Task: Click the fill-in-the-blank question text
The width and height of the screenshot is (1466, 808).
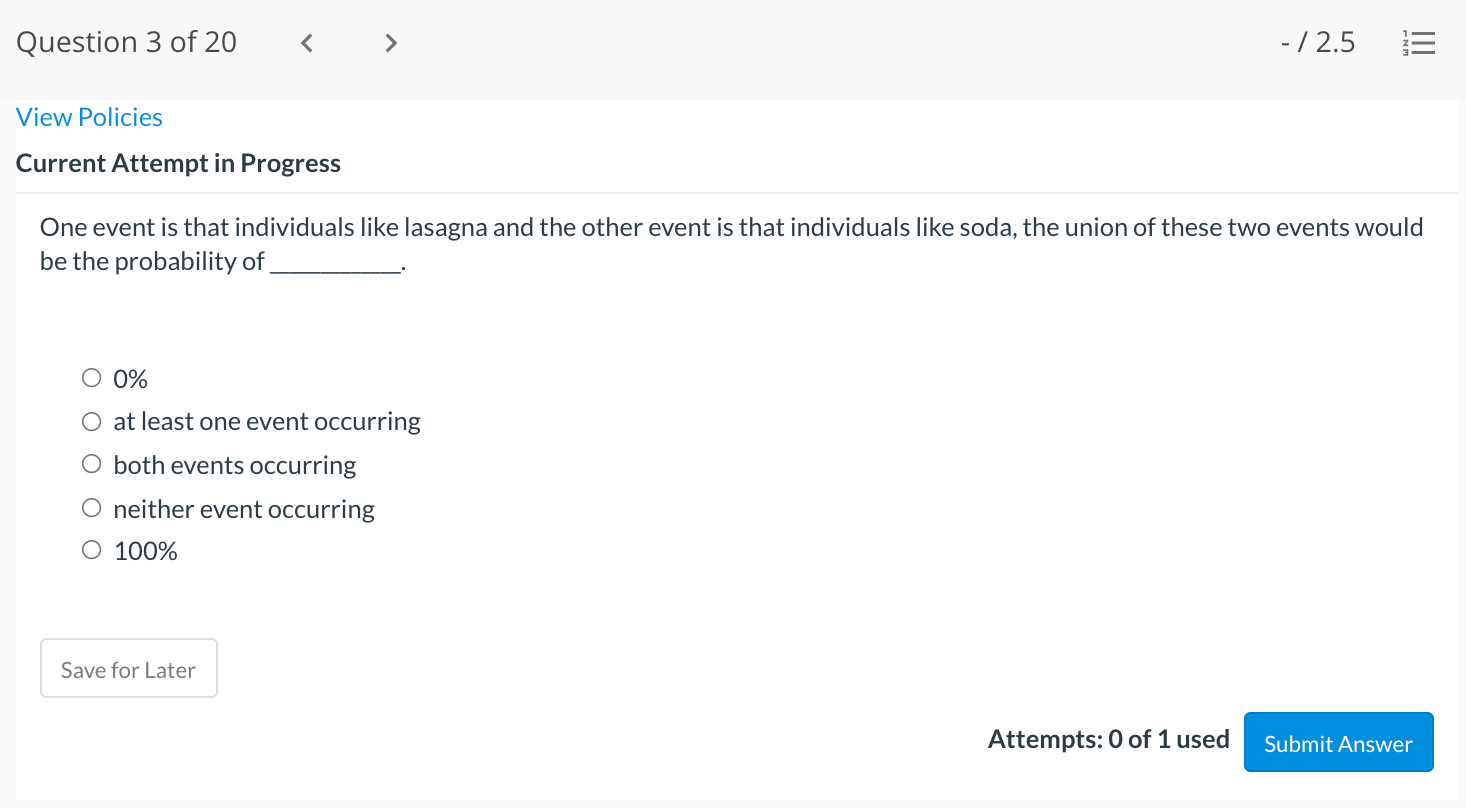Action: 730,243
